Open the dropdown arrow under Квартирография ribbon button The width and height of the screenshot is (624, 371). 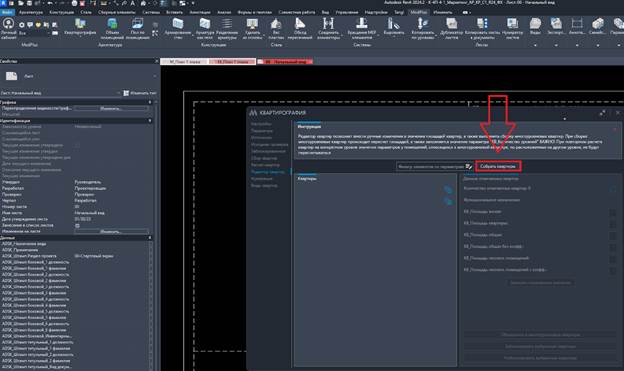coord(80,37)
